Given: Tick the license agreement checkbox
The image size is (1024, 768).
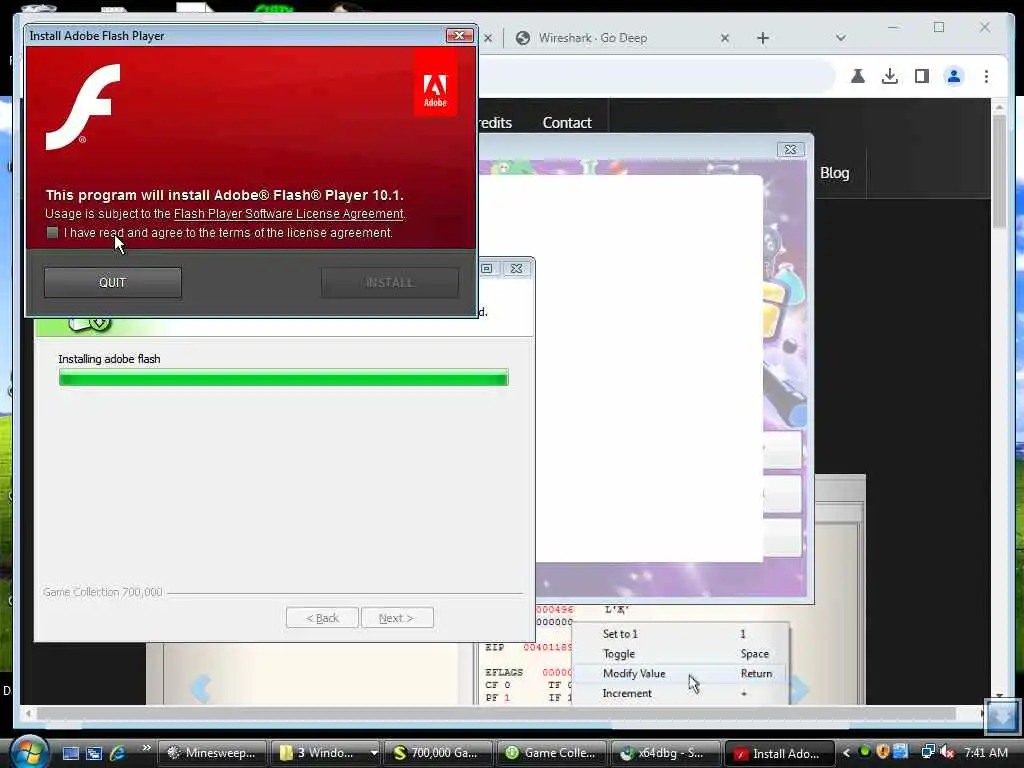Looking at the screenshot, I should point(52,233).
